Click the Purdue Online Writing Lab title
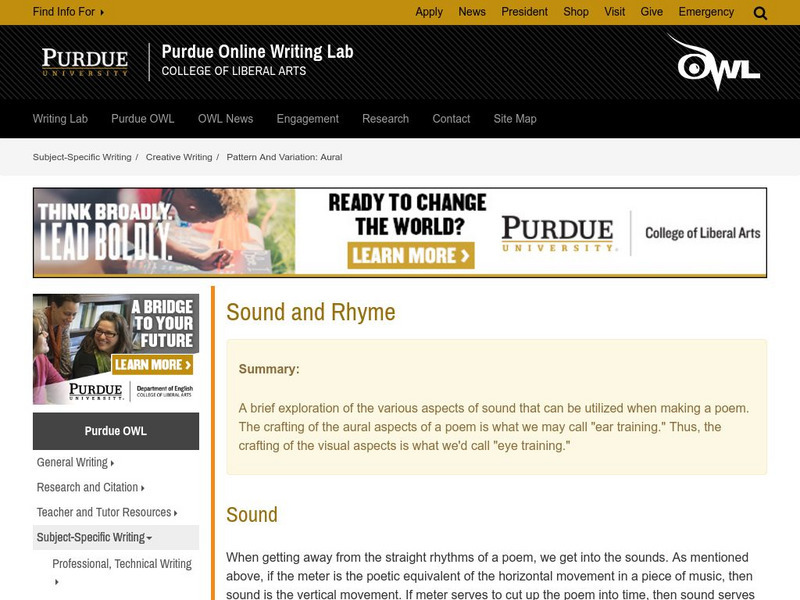800x600 pixels. coord(258,52)
